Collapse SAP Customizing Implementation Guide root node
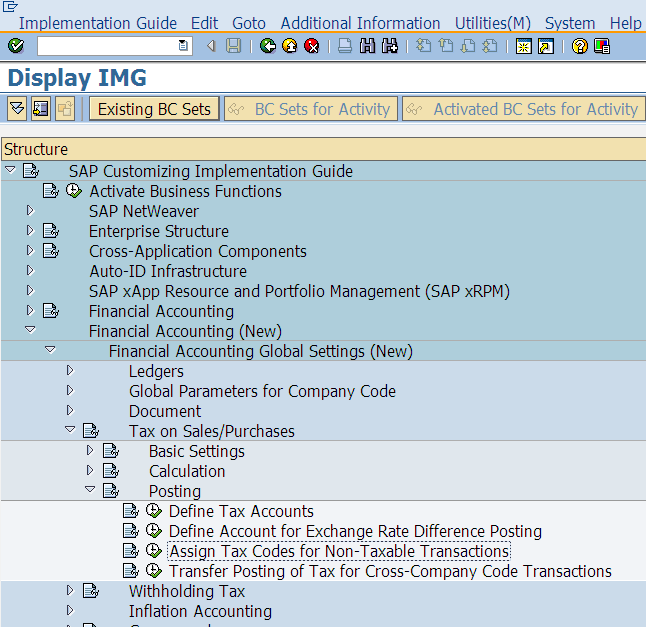 click(10, 169)
